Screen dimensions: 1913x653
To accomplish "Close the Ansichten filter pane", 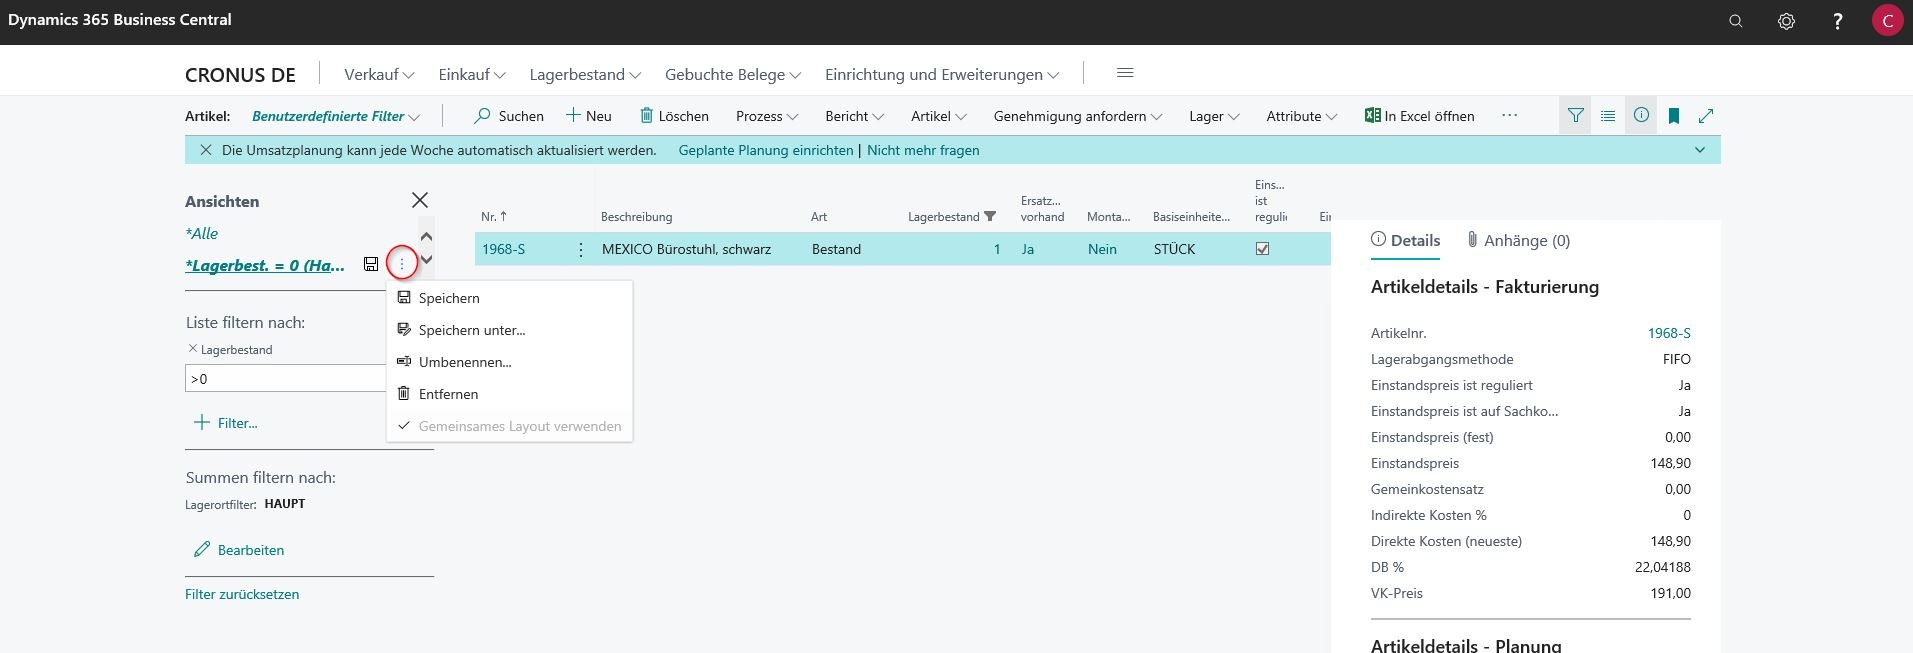I will pos(420,200).
